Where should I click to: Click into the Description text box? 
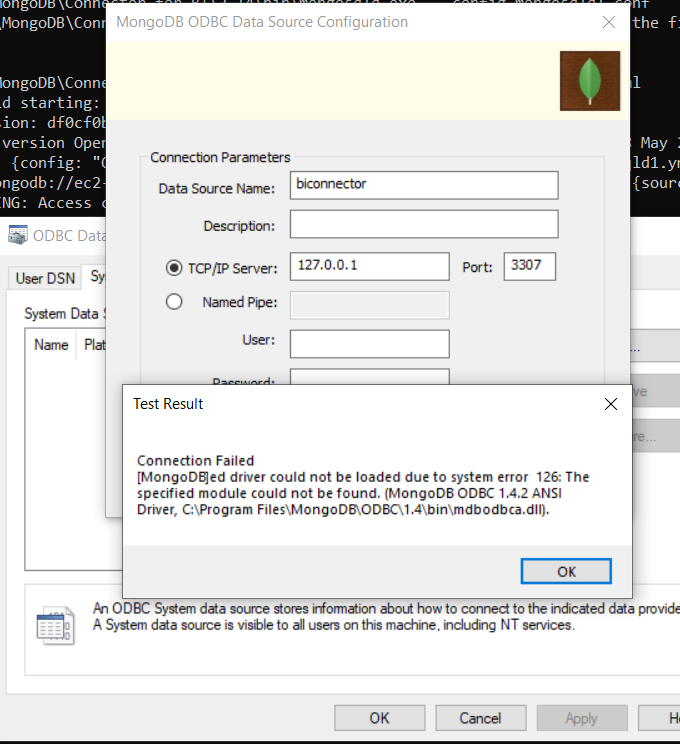pos(423,224)
